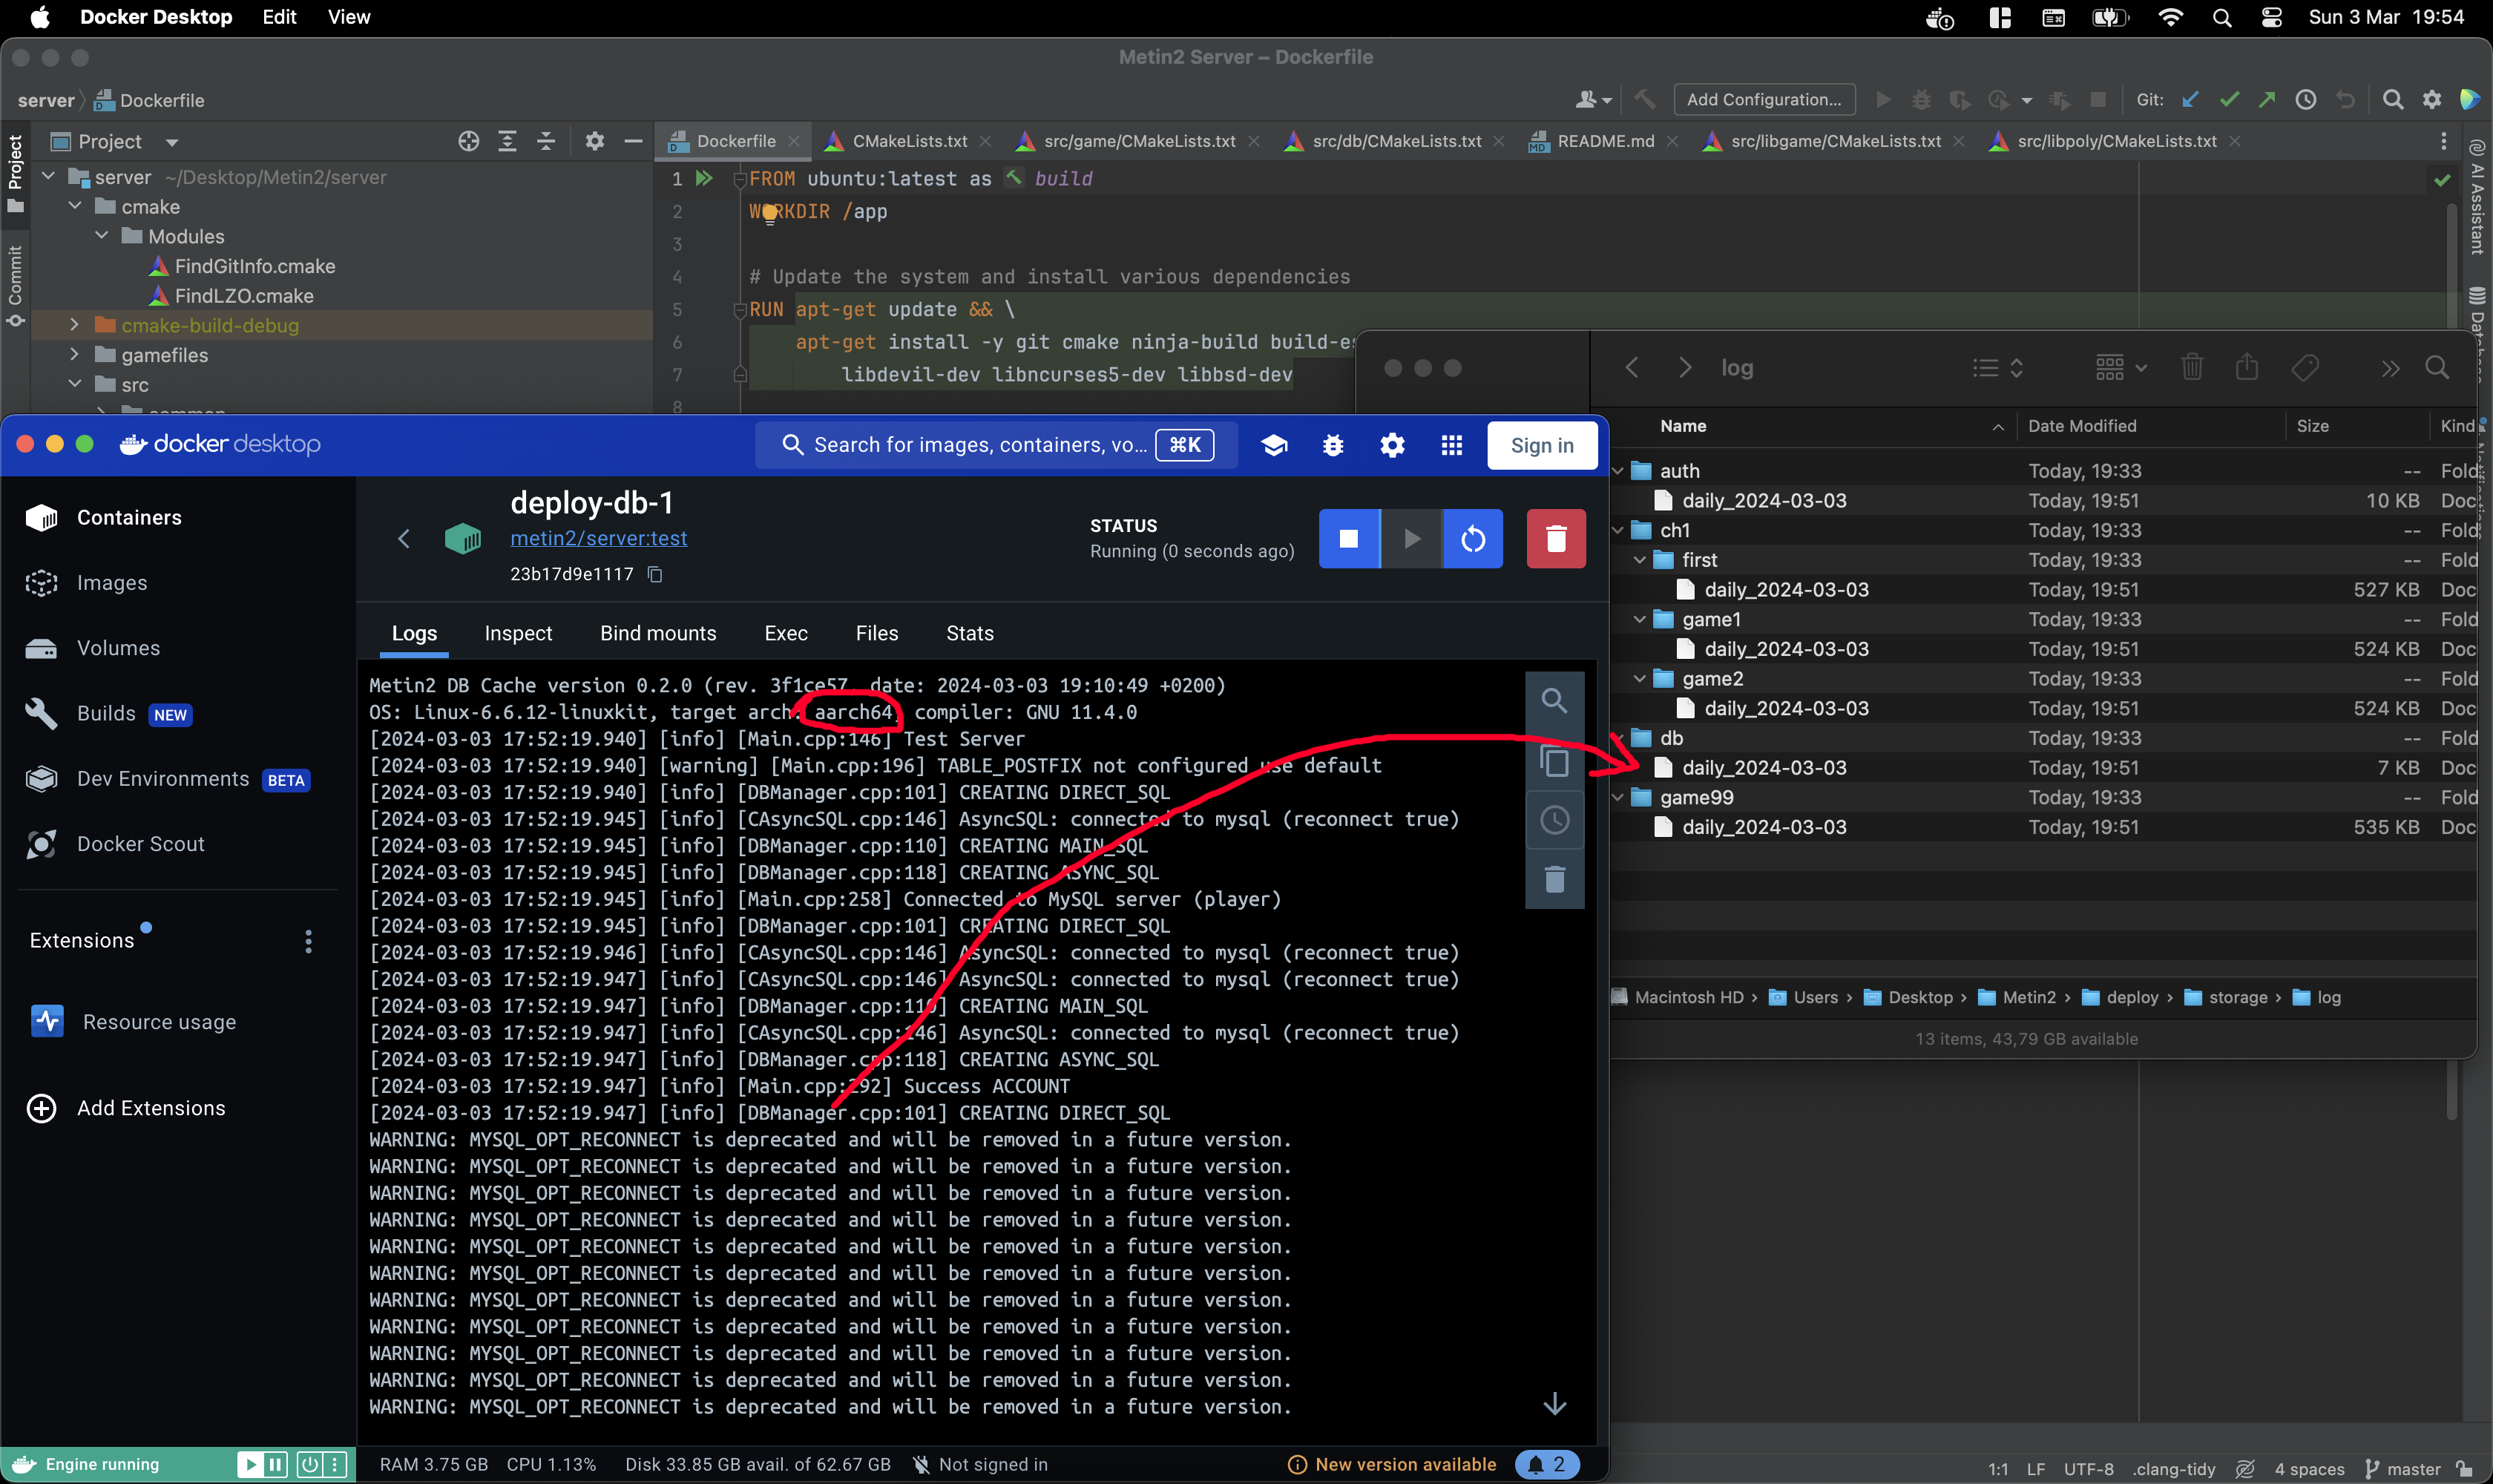The width and height of the screenshot is (2493, 1484).
Task: Switch to Files tab
Action: tap(877, 633)
